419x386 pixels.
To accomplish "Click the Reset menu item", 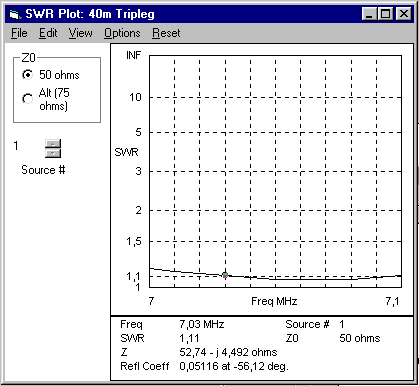I will (166, 33).
